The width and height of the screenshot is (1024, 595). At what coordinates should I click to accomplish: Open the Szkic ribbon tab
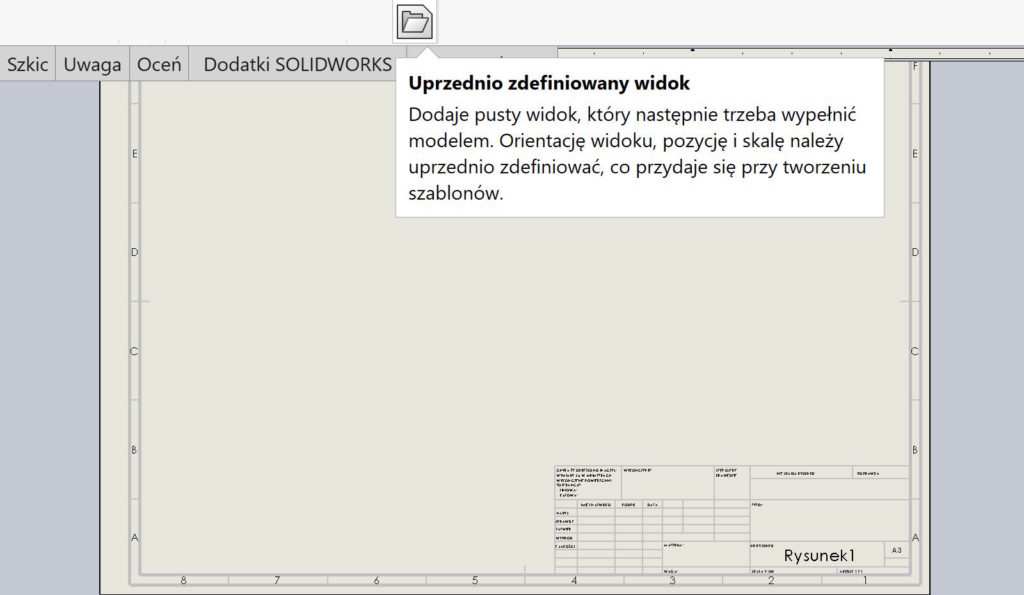pos(27,63)
